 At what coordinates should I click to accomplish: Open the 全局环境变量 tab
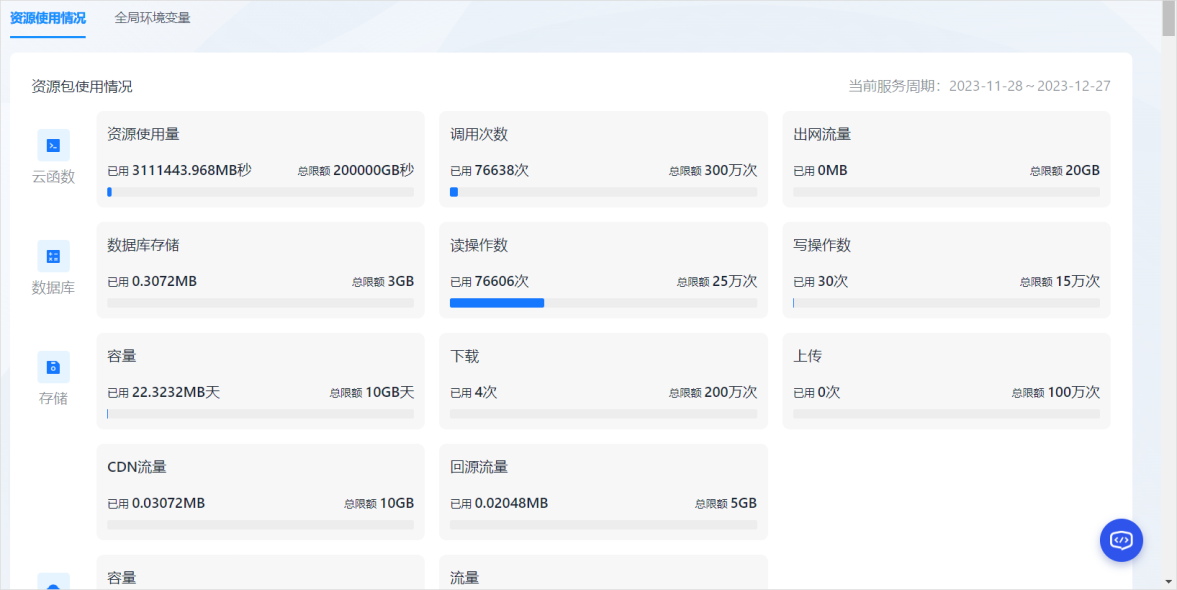(152, 17)
